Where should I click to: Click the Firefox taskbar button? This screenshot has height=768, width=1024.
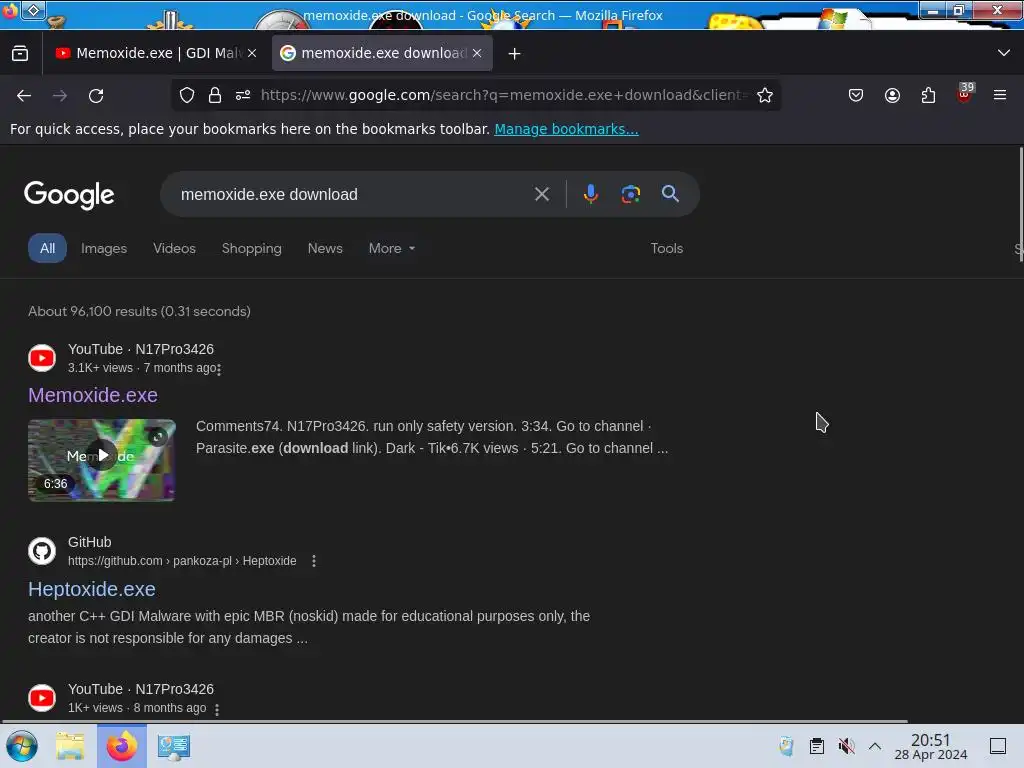point(121,746)
